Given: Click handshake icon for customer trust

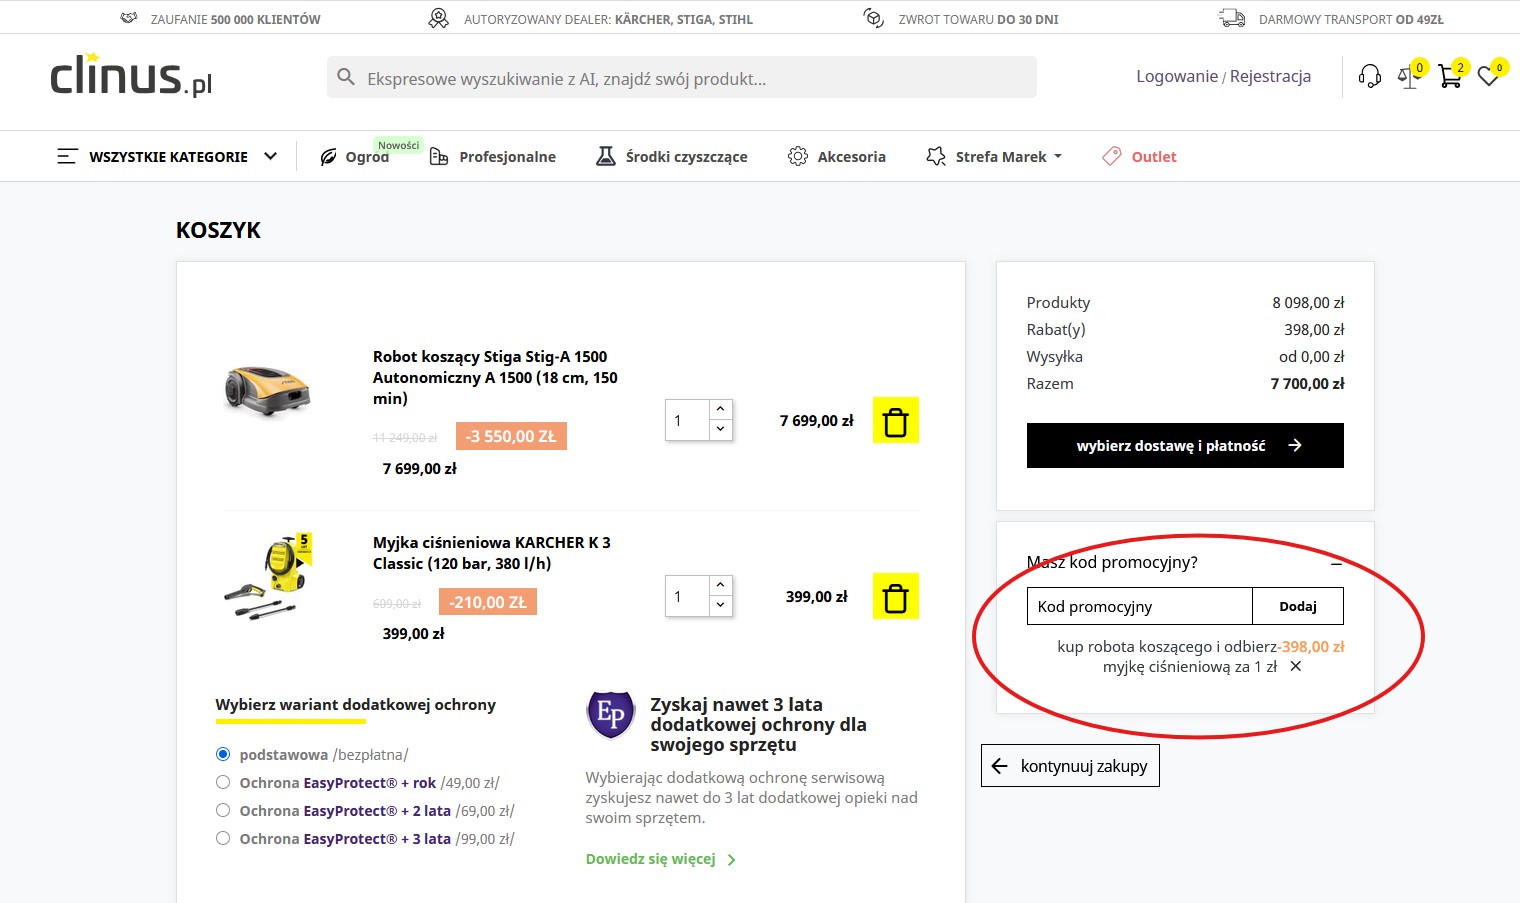Looking at the screenshot, I should [129, 18].
